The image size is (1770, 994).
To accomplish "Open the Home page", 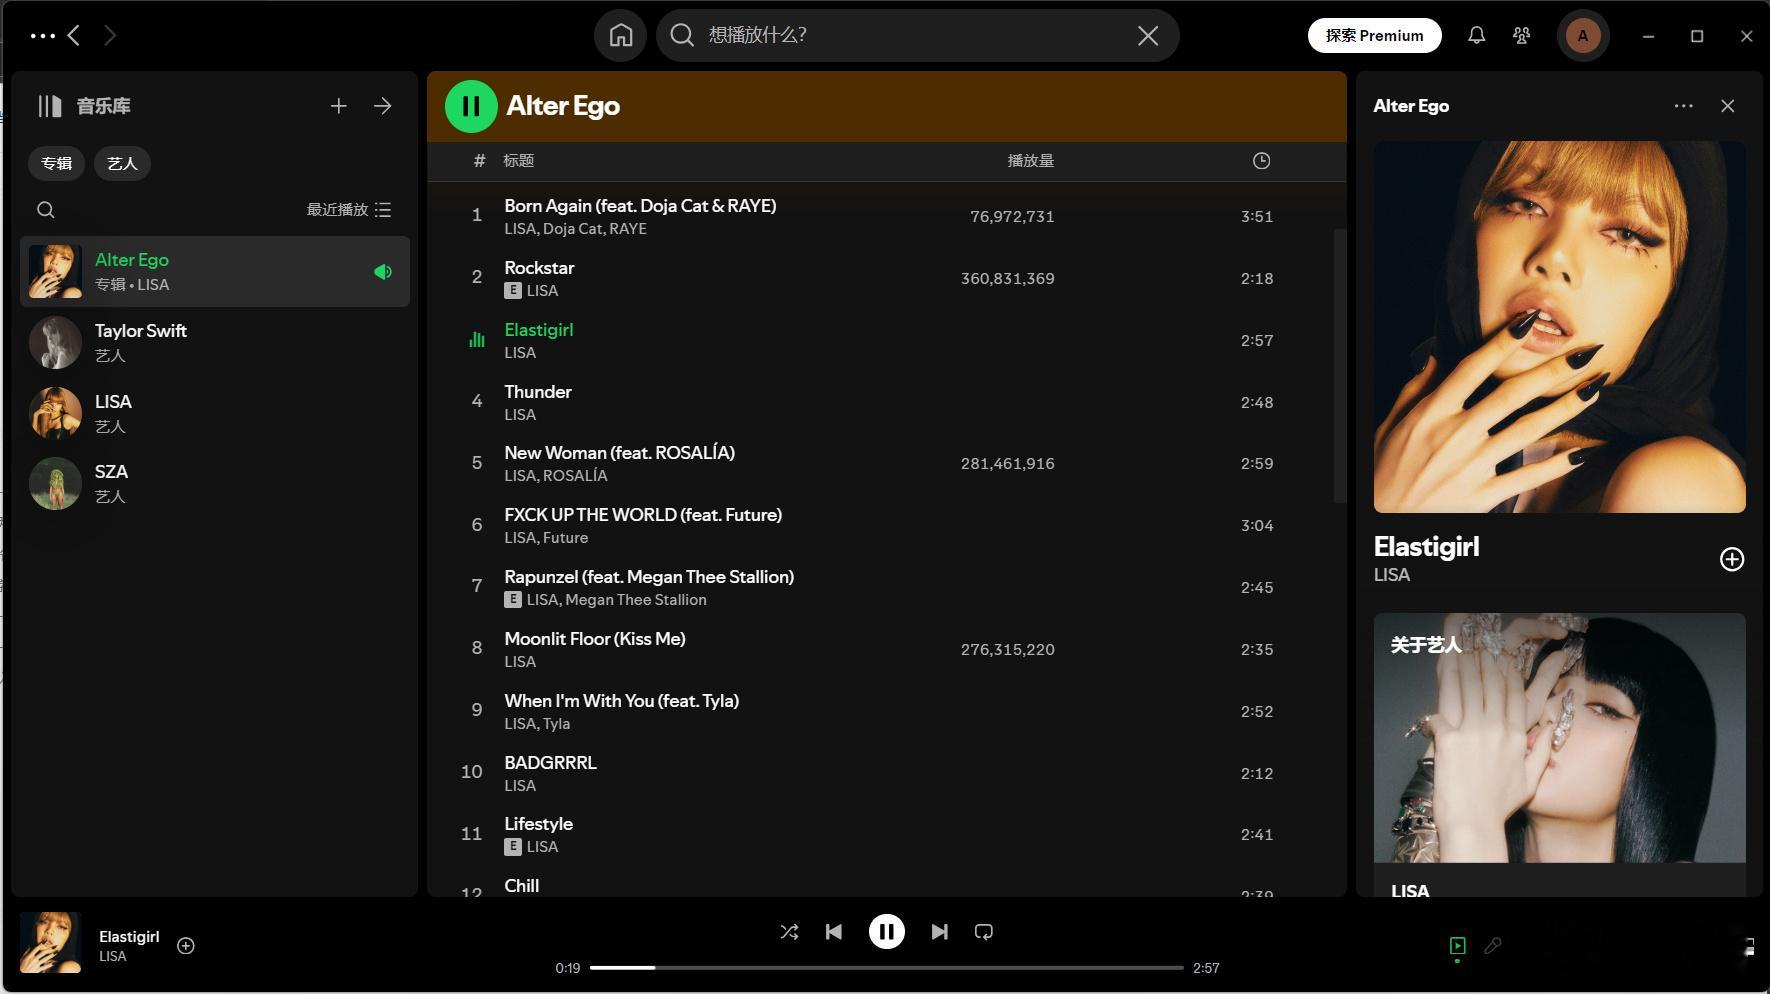I will pyautogui.click(x=621, y=36).
